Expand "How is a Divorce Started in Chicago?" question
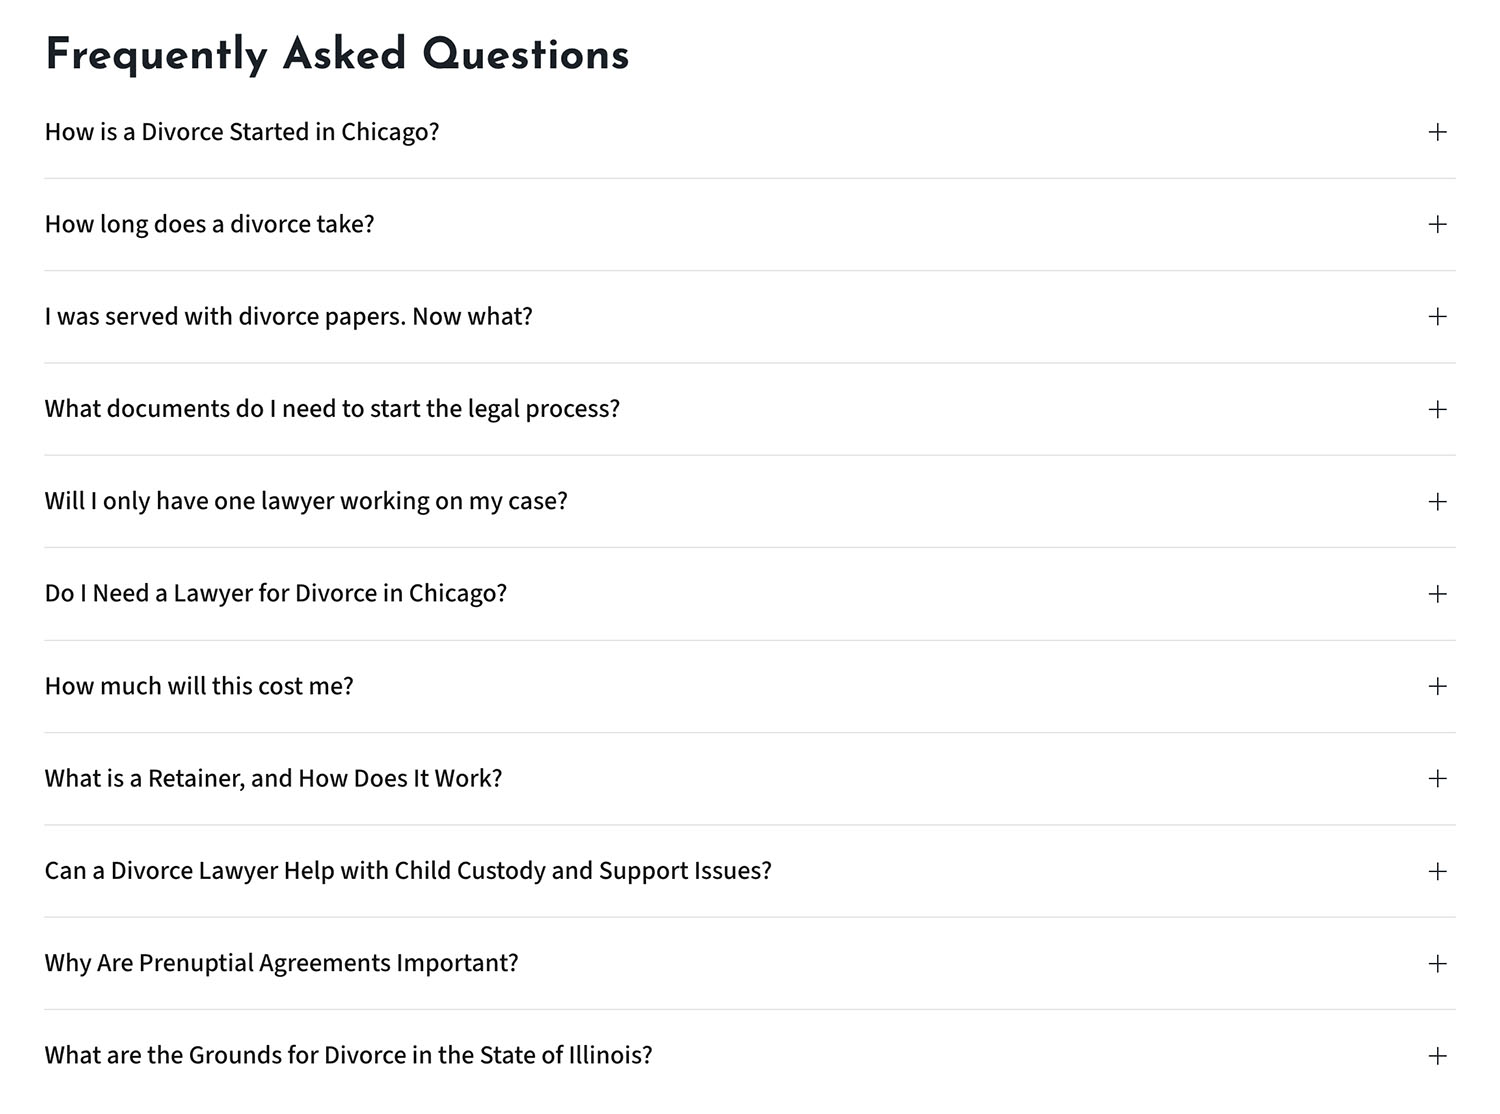 click(x=242, y=132)
